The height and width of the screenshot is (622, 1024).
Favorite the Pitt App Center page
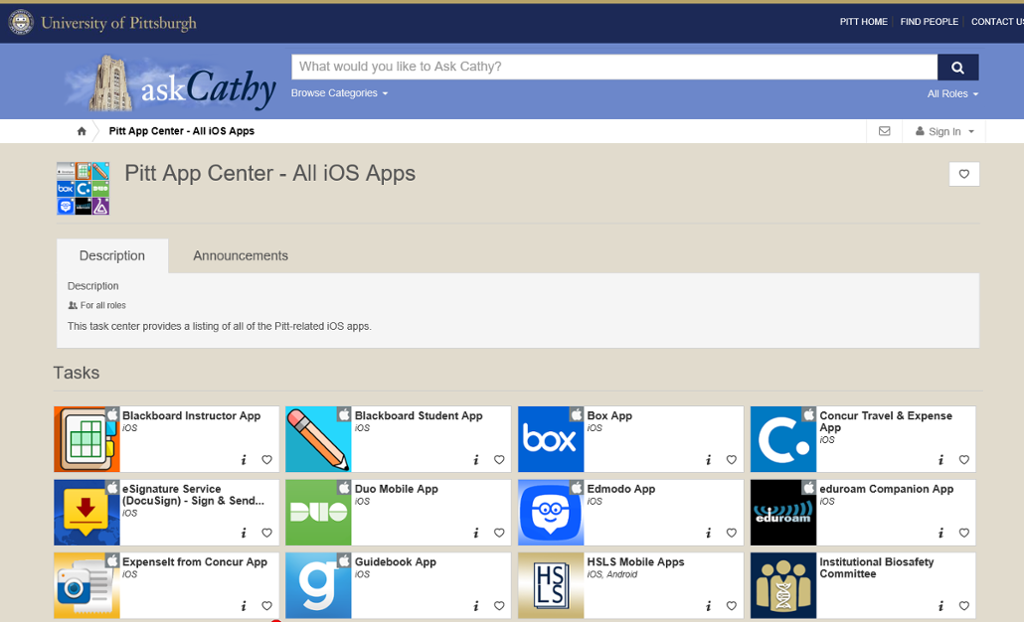(x=963, y=174)
